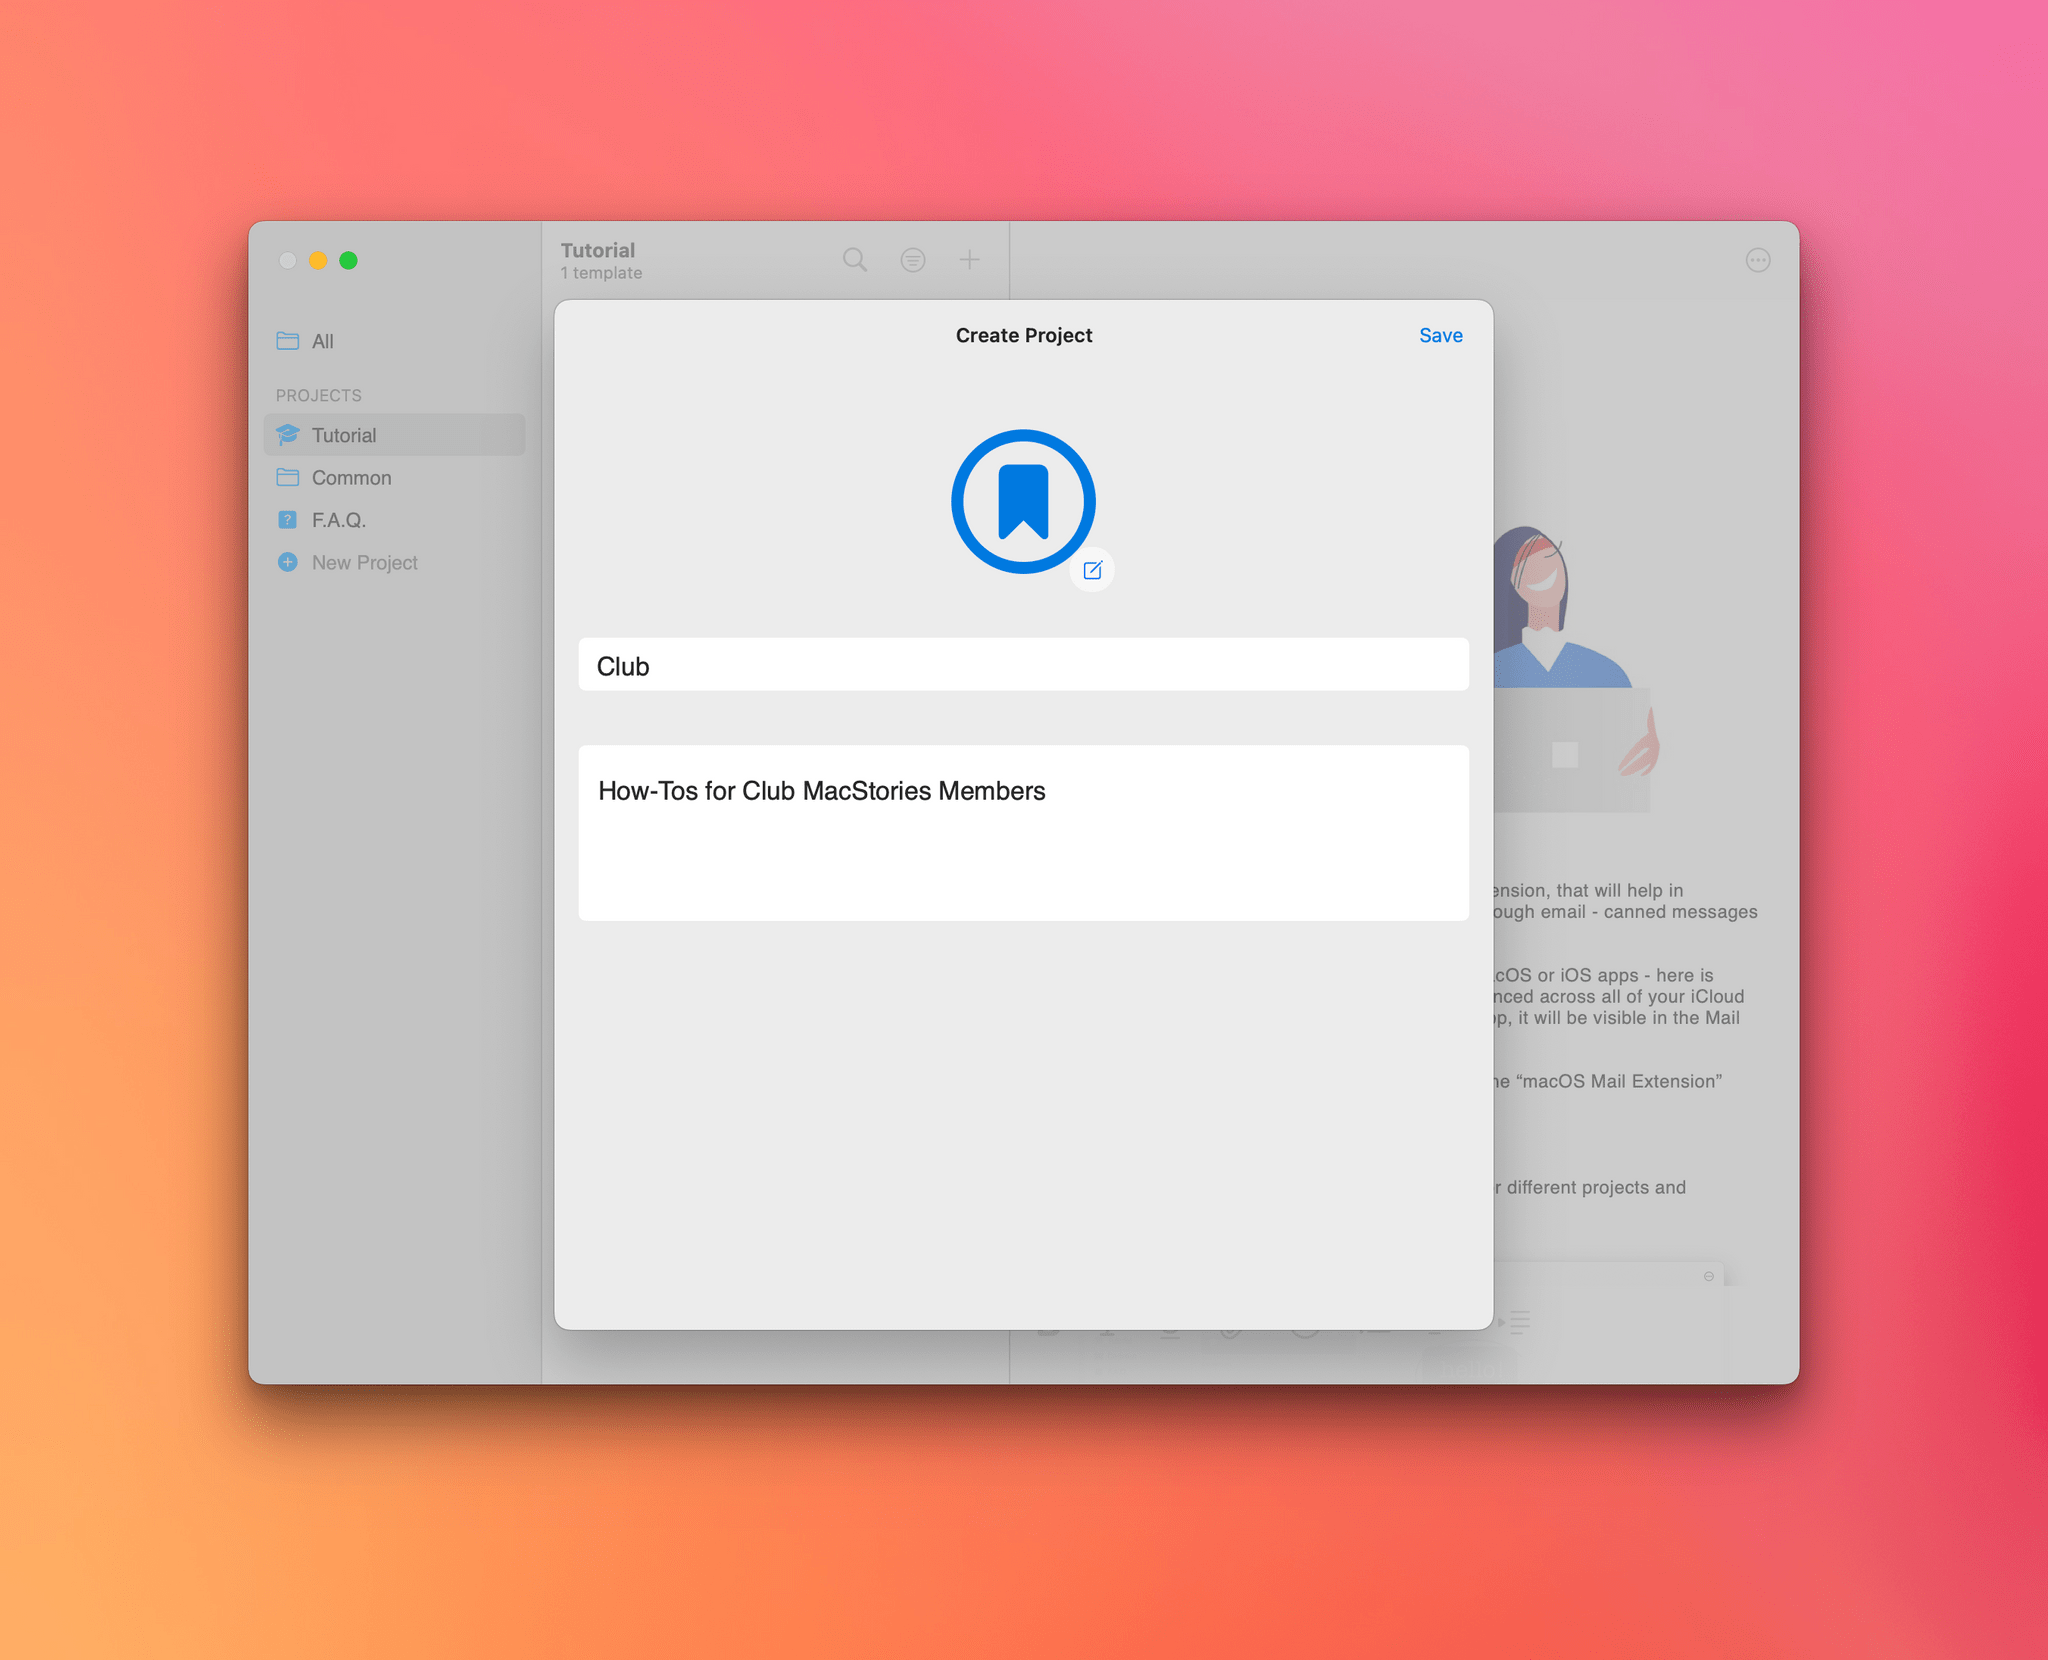Click the project name input field
This screenshot has height=1660, width=2048.
(x=1023, y=664)
